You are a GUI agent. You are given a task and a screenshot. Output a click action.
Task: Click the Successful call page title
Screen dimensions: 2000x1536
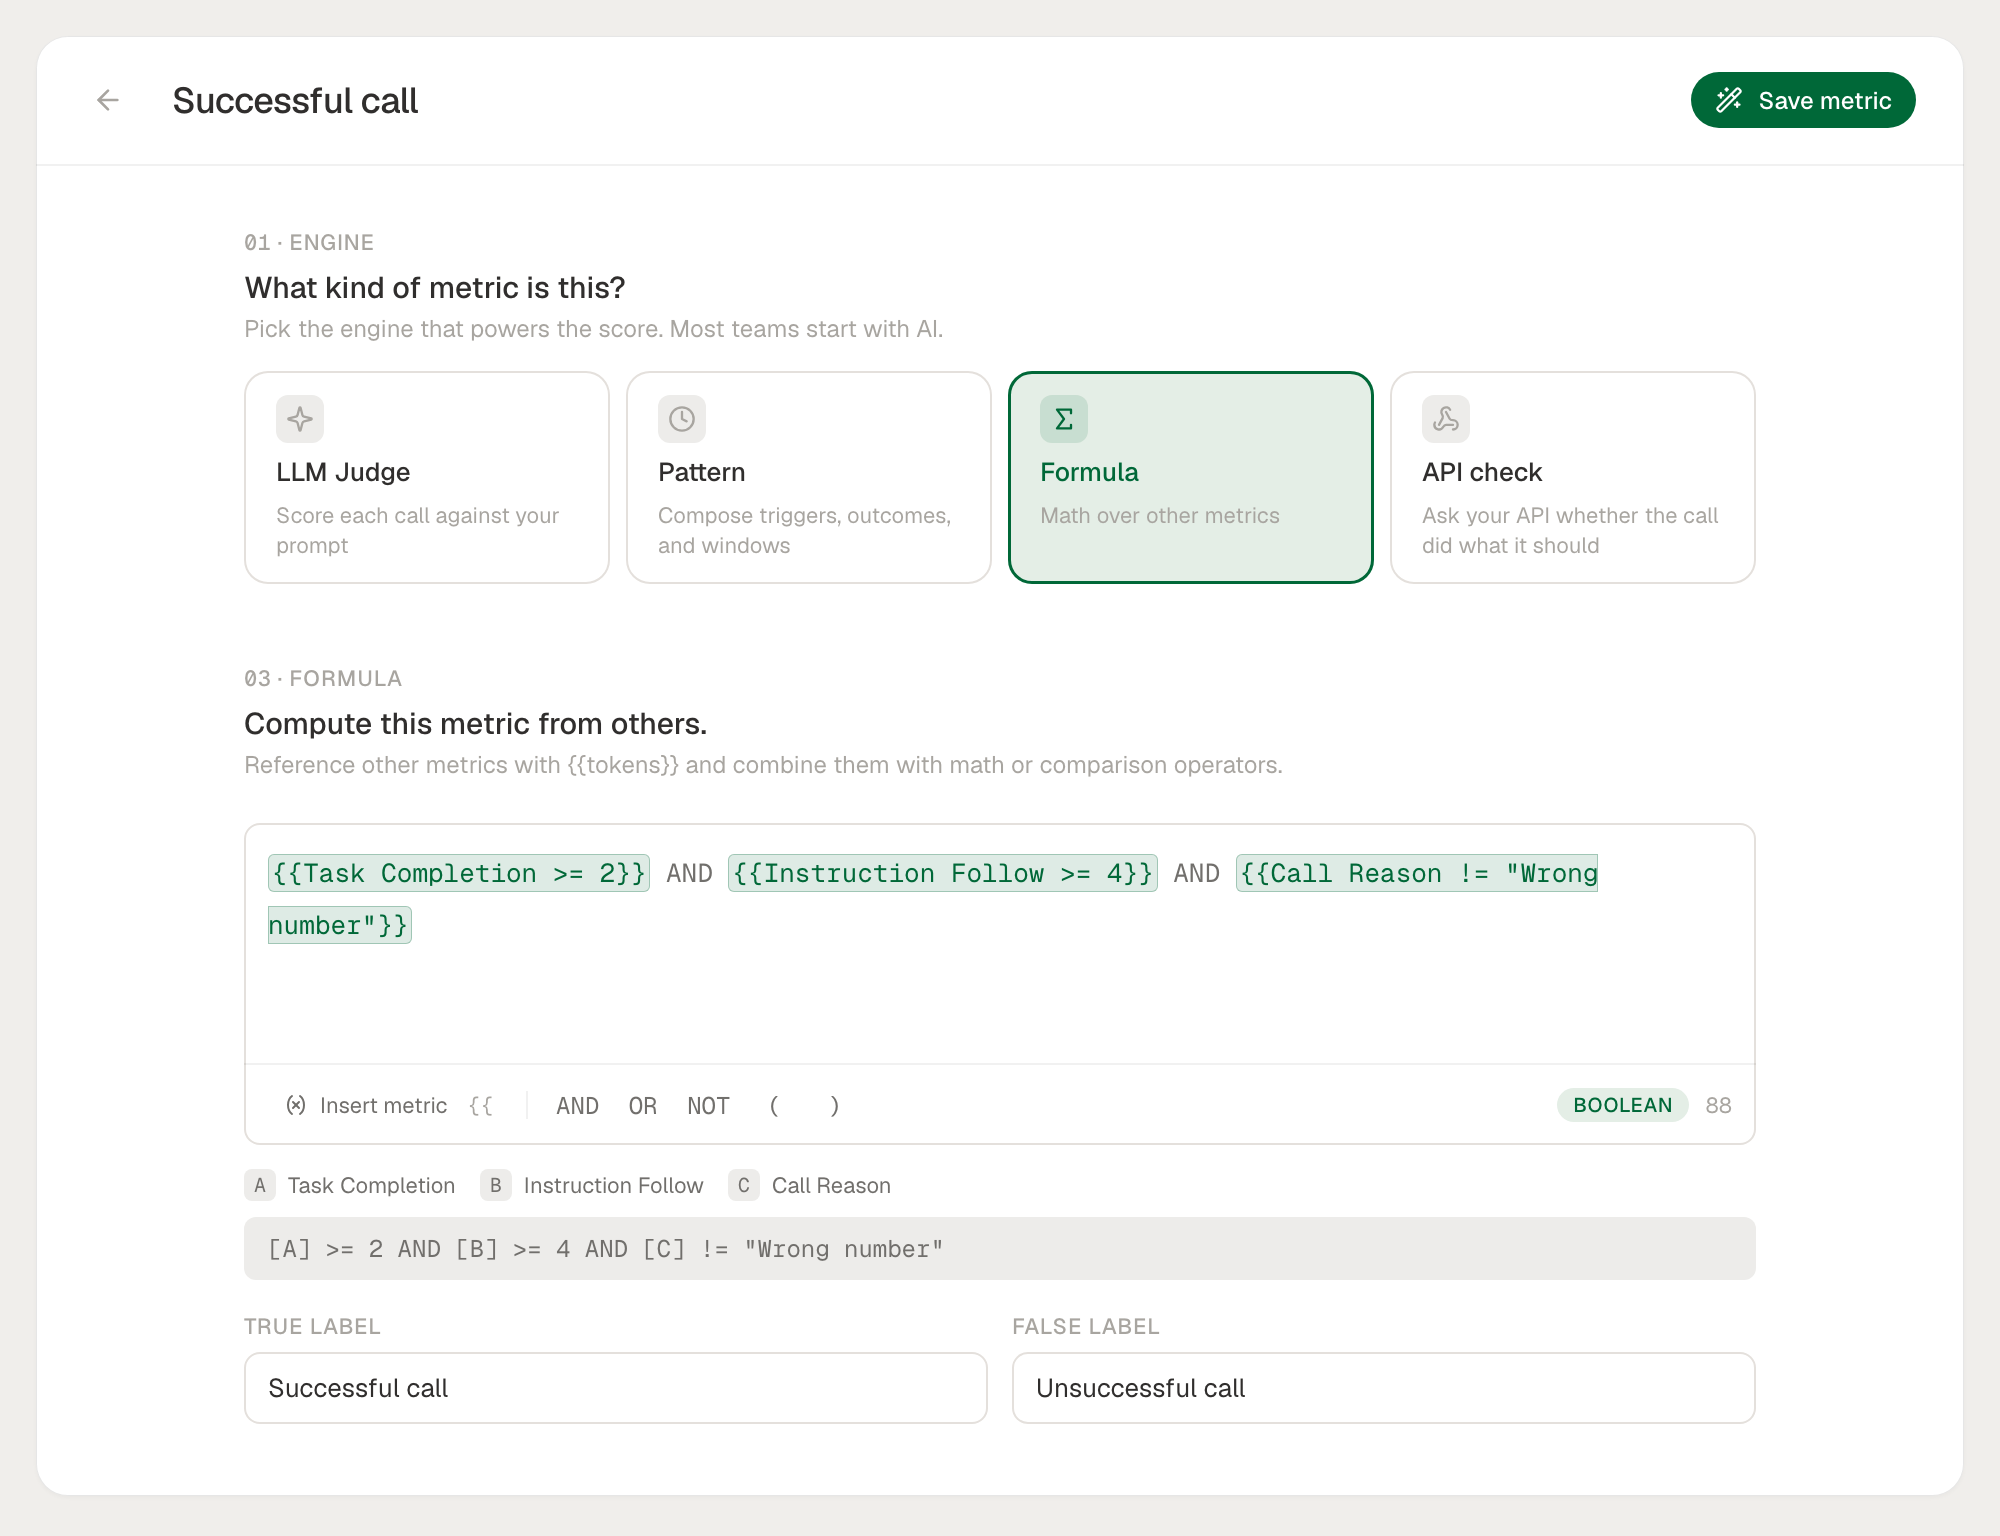click(295, 100)
